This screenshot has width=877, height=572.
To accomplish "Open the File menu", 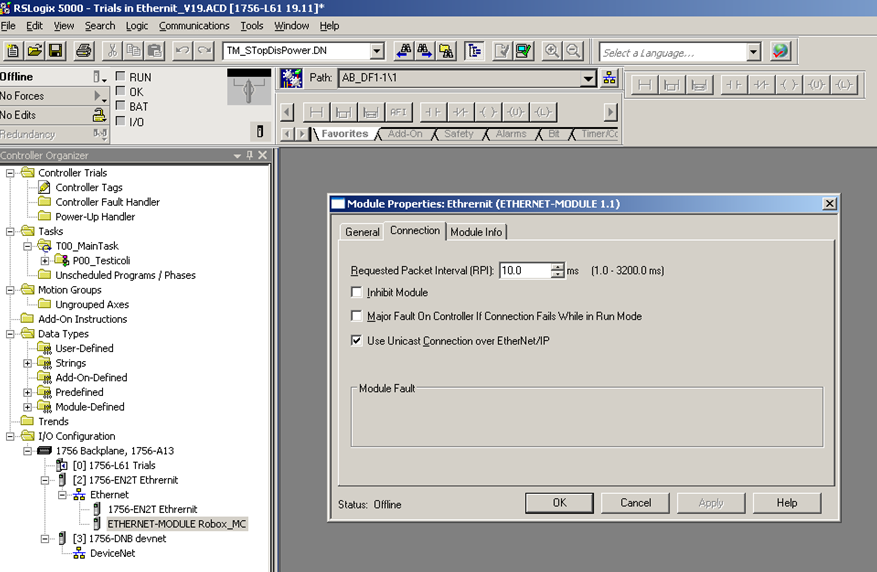I will (x=8, y=26).
